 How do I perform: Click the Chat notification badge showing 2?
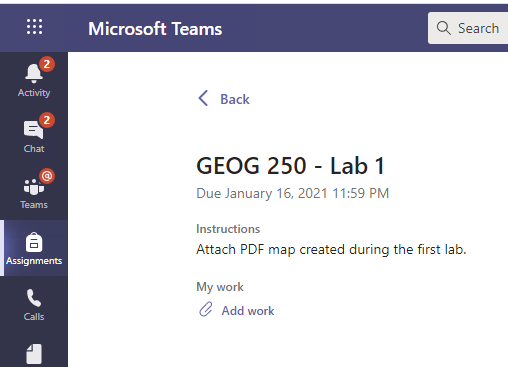47,120
